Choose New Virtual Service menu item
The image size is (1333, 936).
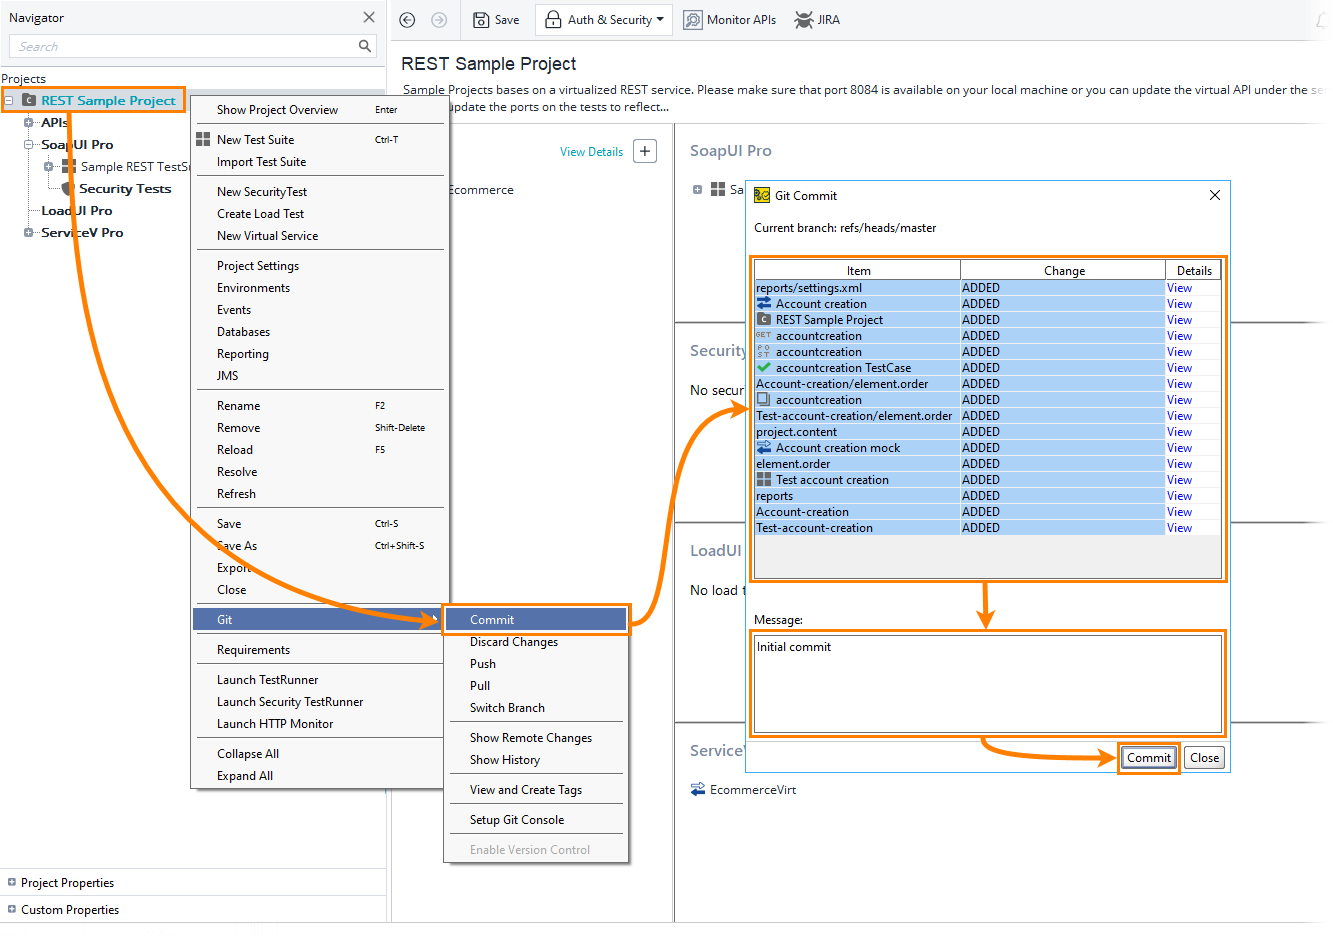318,236
